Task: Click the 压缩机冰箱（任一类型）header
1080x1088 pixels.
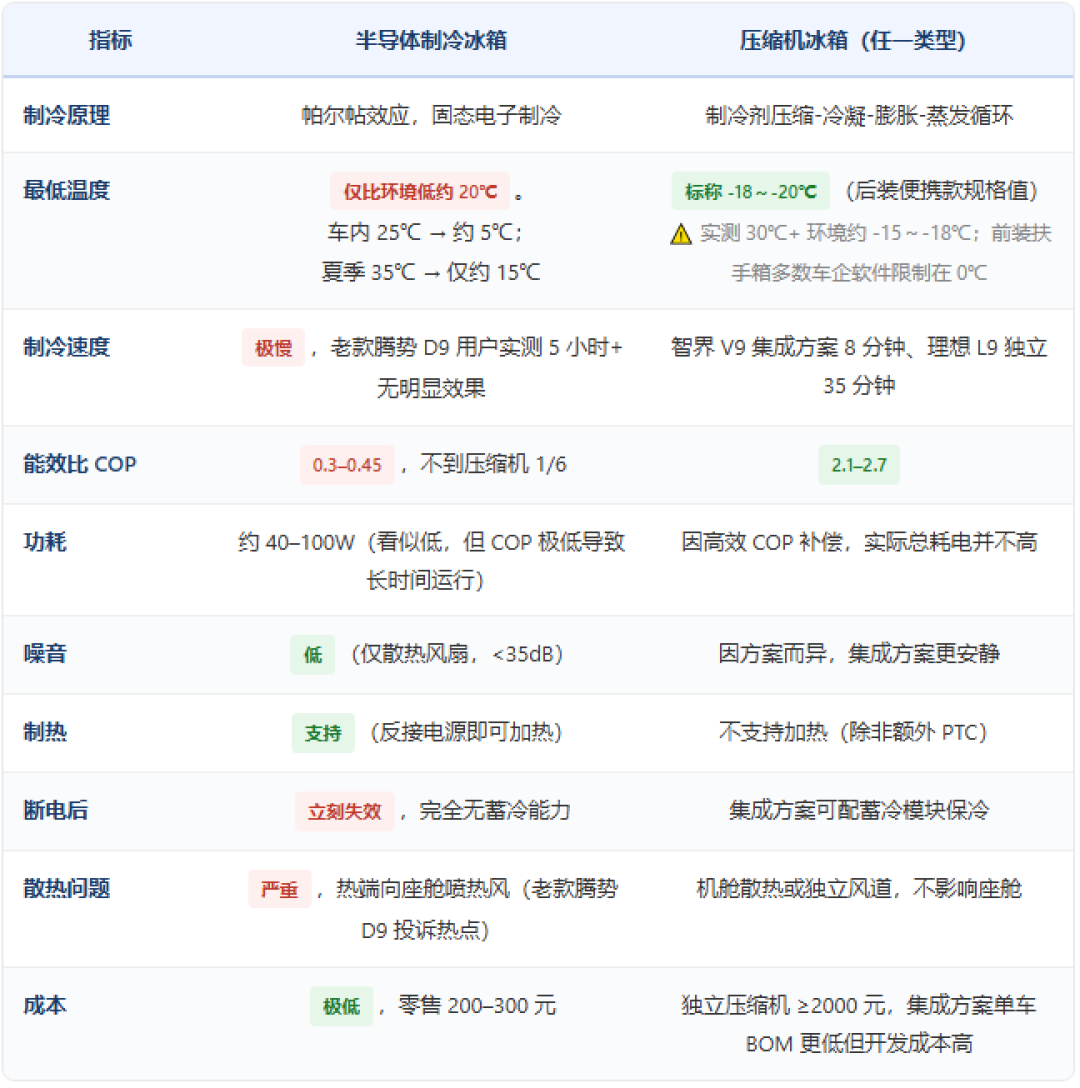Action: pyautogui.click(x=852, y=40)
